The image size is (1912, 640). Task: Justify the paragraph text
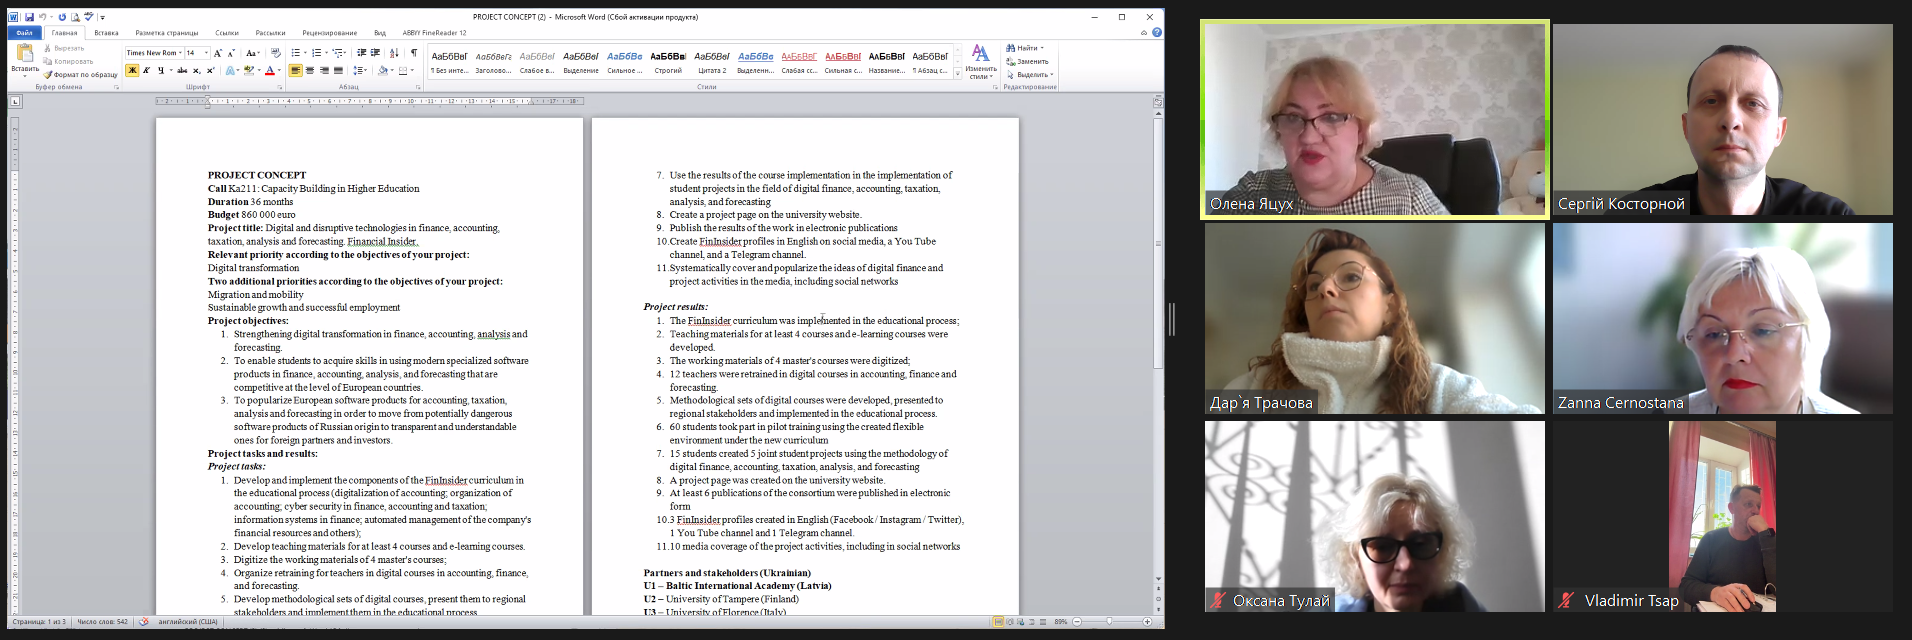338,70
